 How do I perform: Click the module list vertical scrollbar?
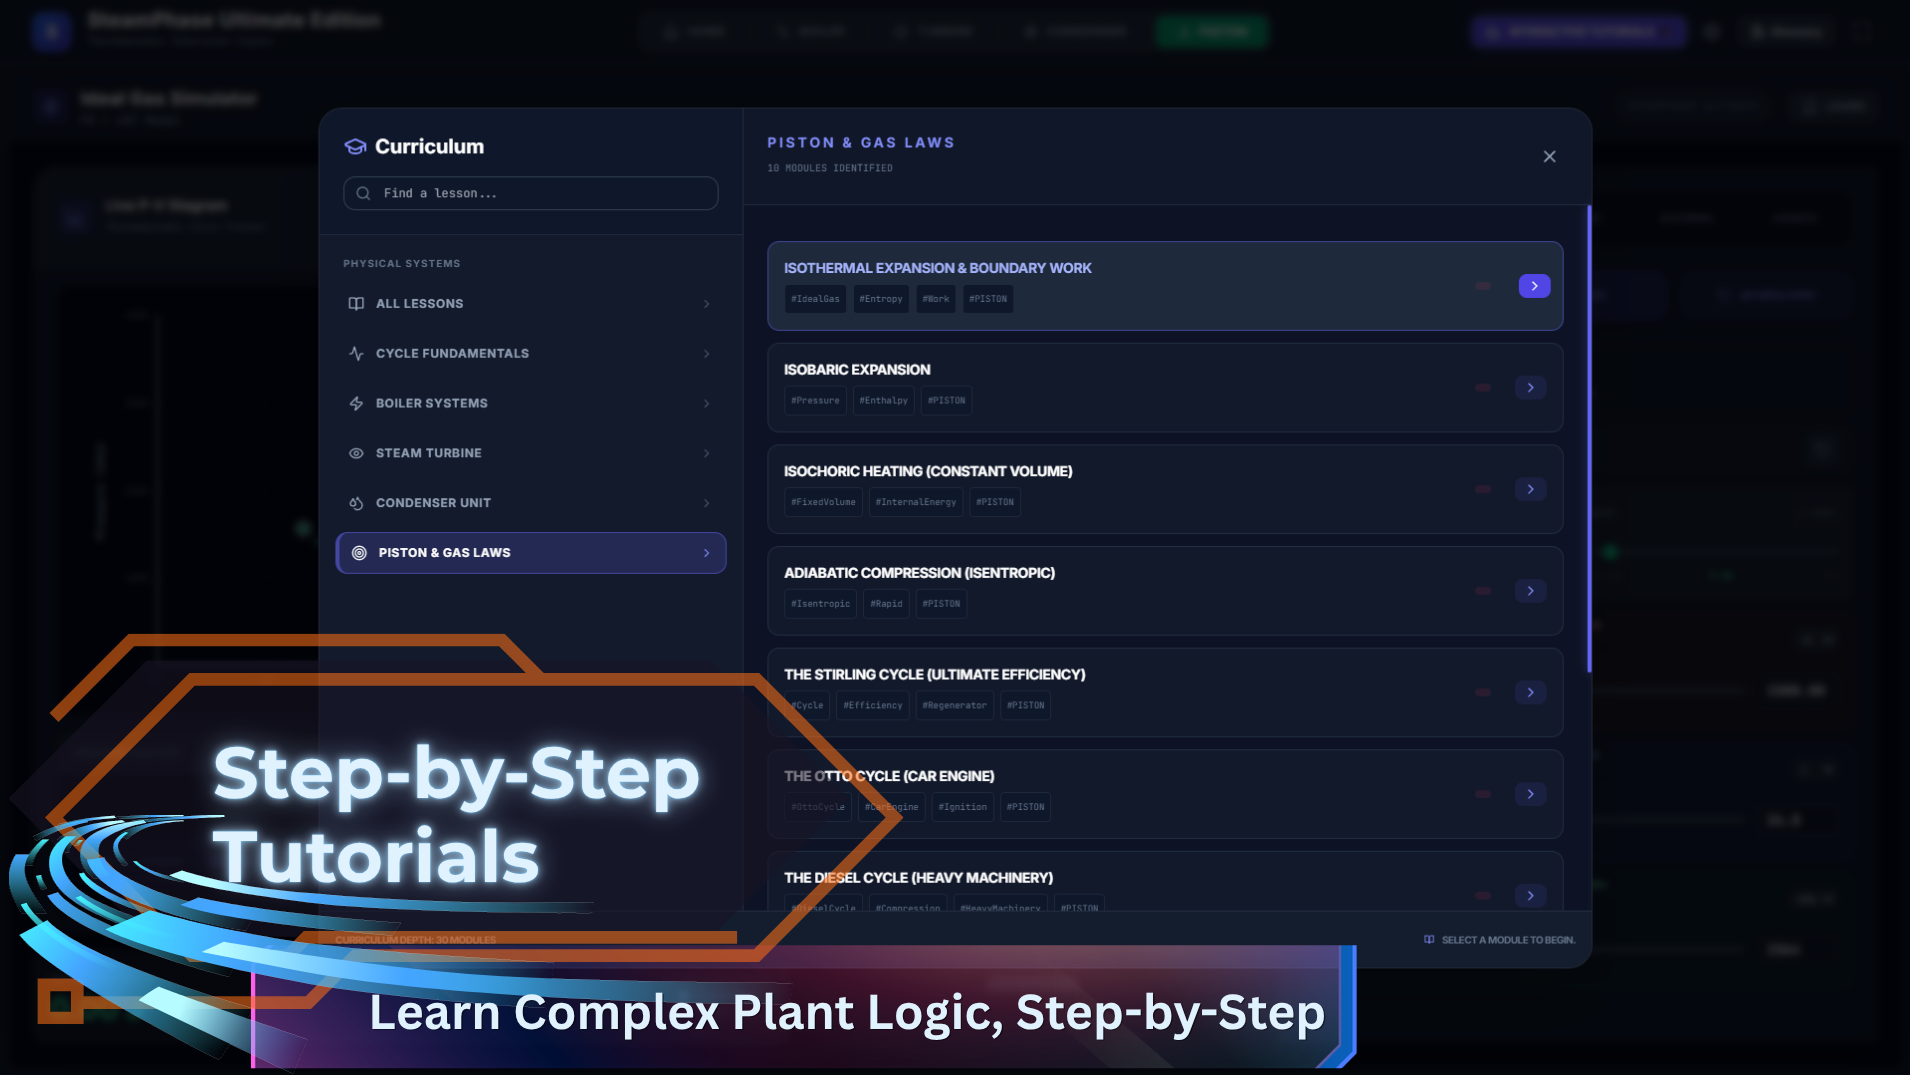coord(1589,440)
